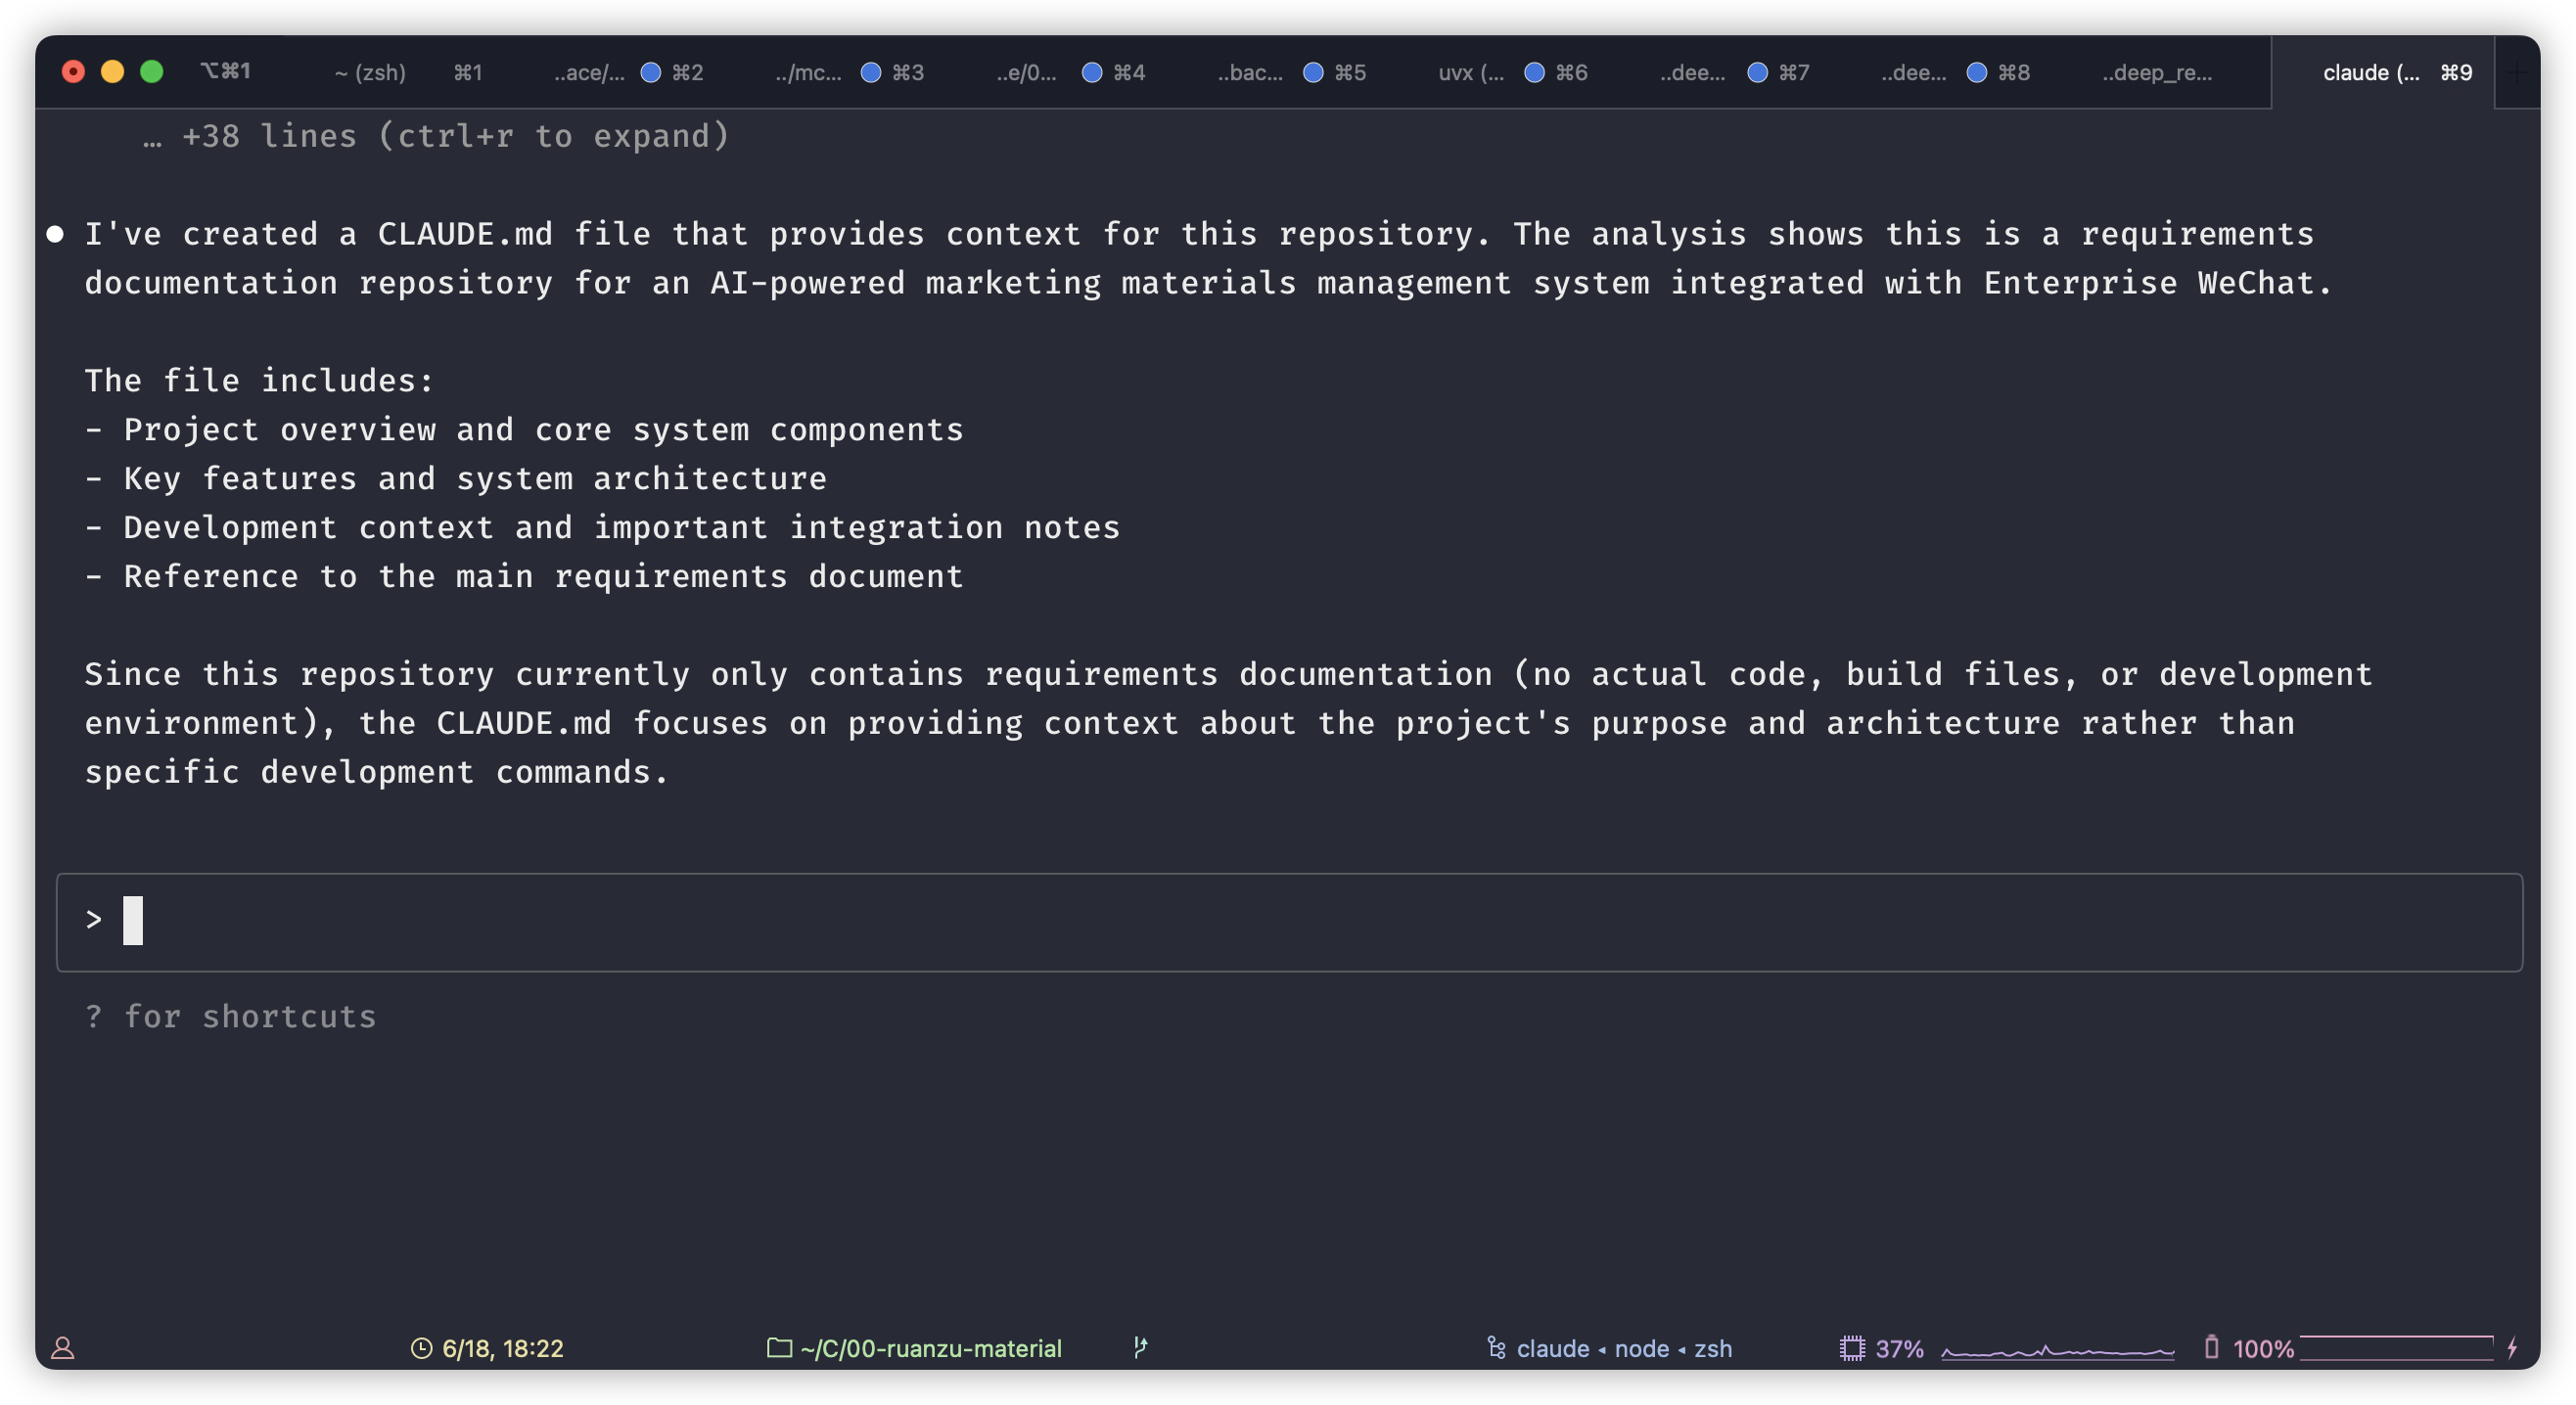
Task: Click the clock icon beside 6/18, 18:22
Action: pos(421,1348)
